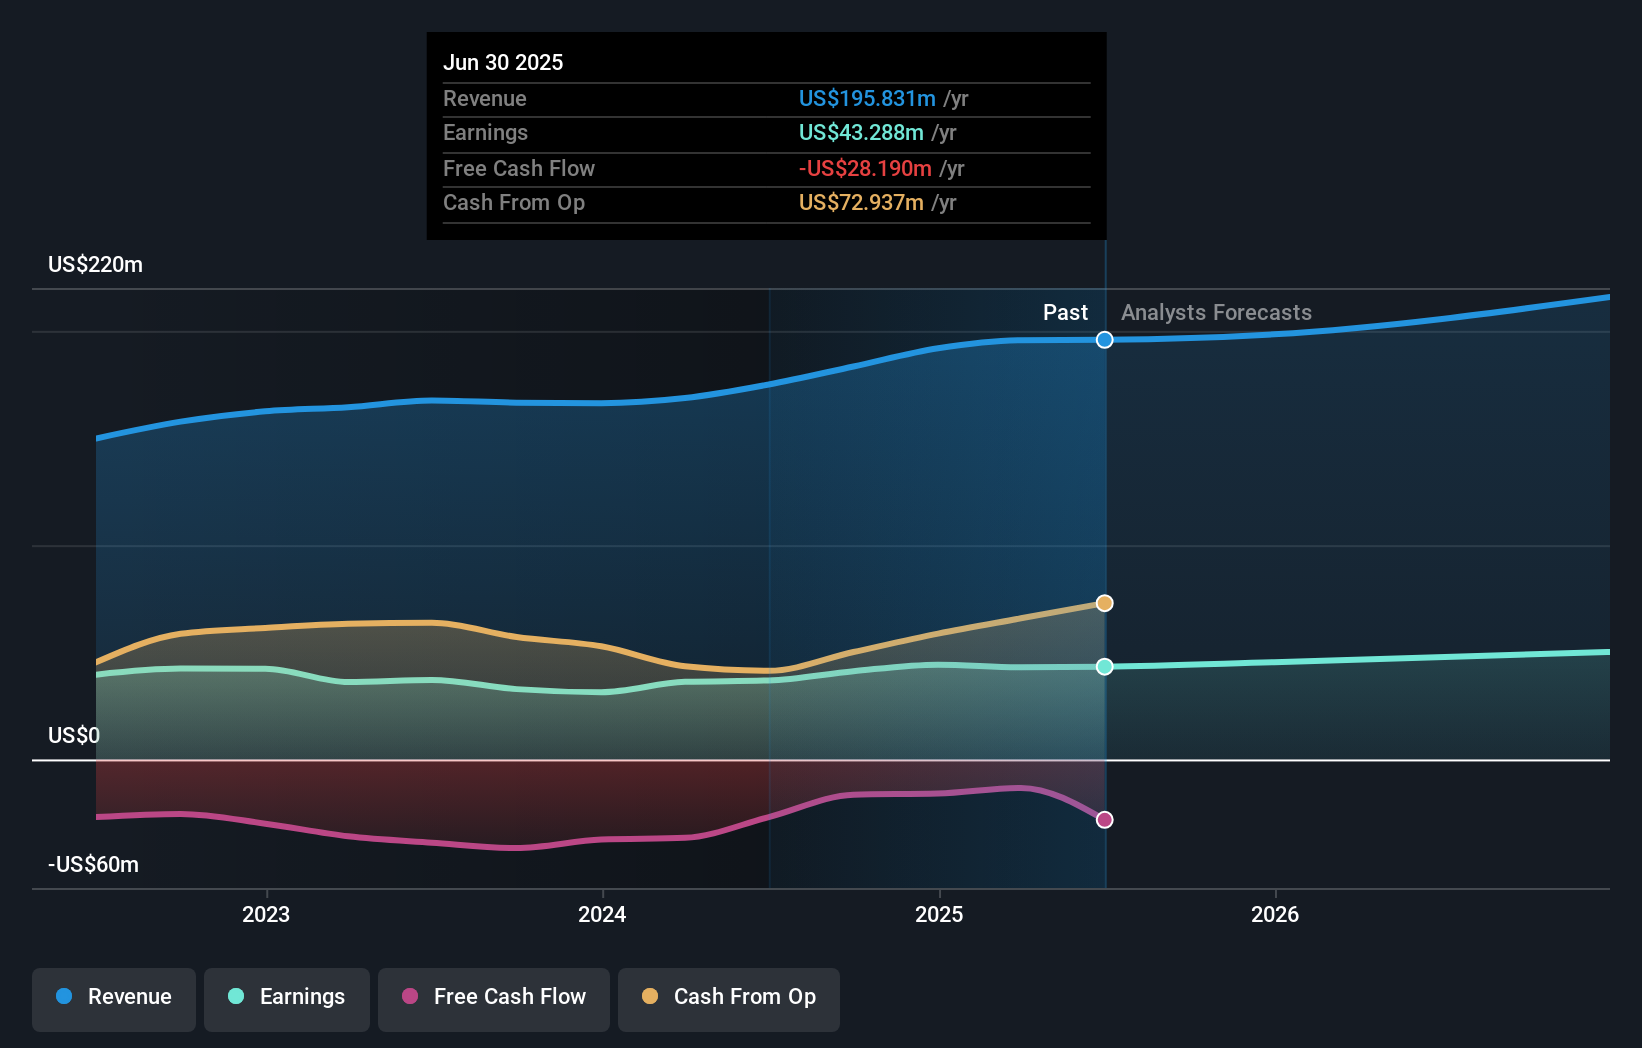This screenshot has height=1048, width=1642.
Task: Toggle the Earnings series visibility
Action: click(x=286, y=997)
